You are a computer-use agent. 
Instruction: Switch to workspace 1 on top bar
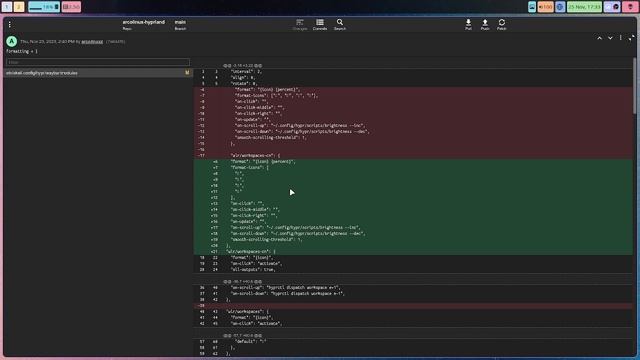click(x=7, y=7)
